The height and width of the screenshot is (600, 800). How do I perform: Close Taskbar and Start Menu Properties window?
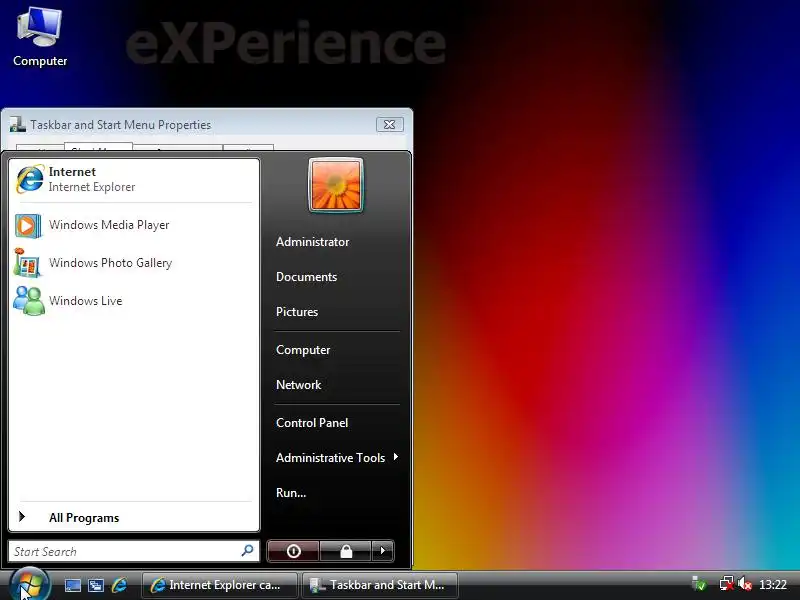tap(389, 124)
